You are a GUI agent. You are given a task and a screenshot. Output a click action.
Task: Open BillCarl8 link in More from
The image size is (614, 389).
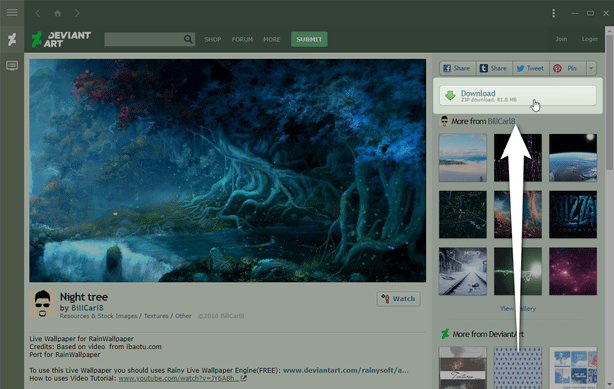click(x=501, y=121)
